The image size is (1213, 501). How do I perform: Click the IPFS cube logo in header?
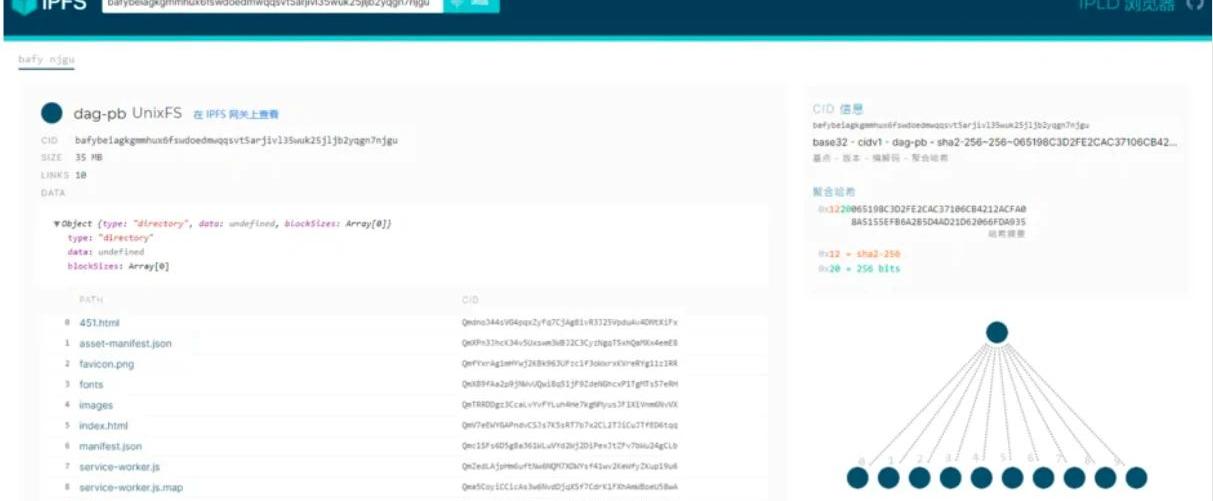(23, 8)
